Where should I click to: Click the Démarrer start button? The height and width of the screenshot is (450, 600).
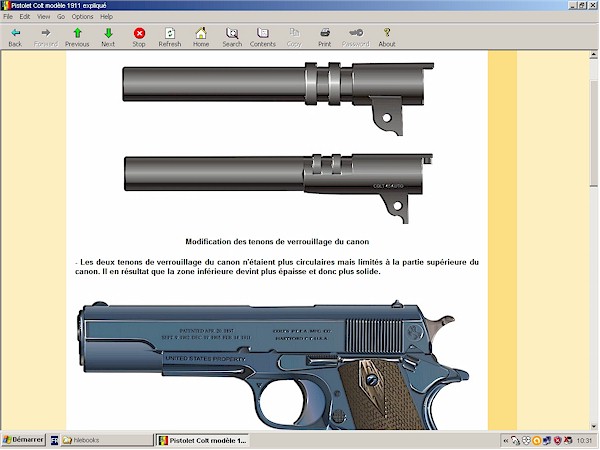pyautogui.click(x=24, y=440)
